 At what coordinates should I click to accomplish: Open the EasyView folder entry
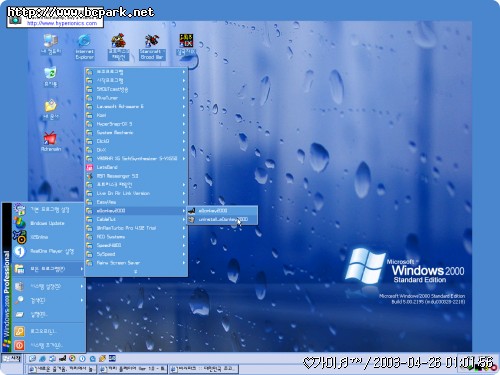coord(136,202)
